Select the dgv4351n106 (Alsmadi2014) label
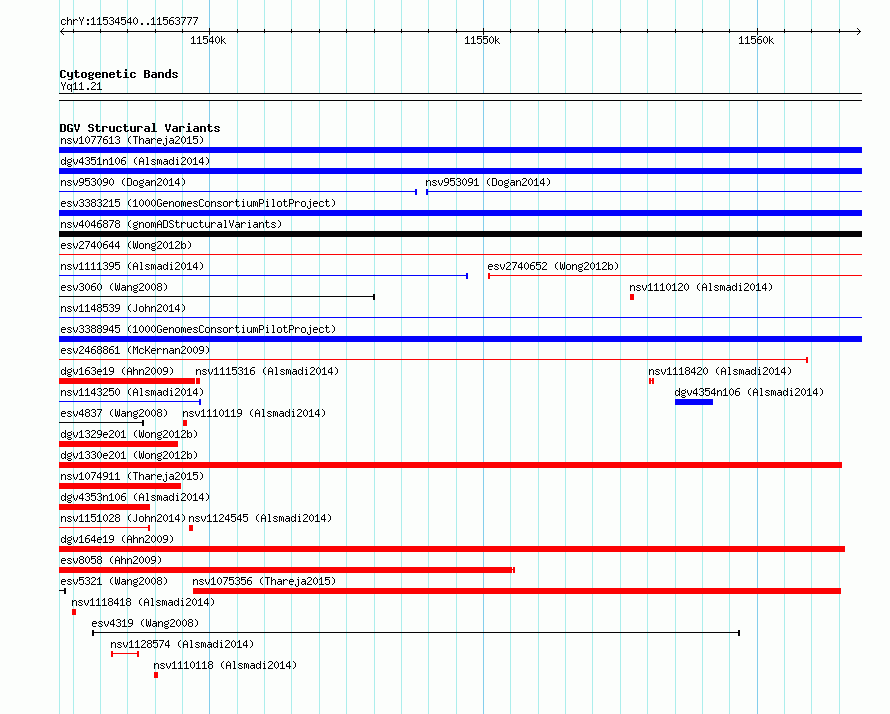The height and width of the screenshot is (714, 890). point(135,161)
